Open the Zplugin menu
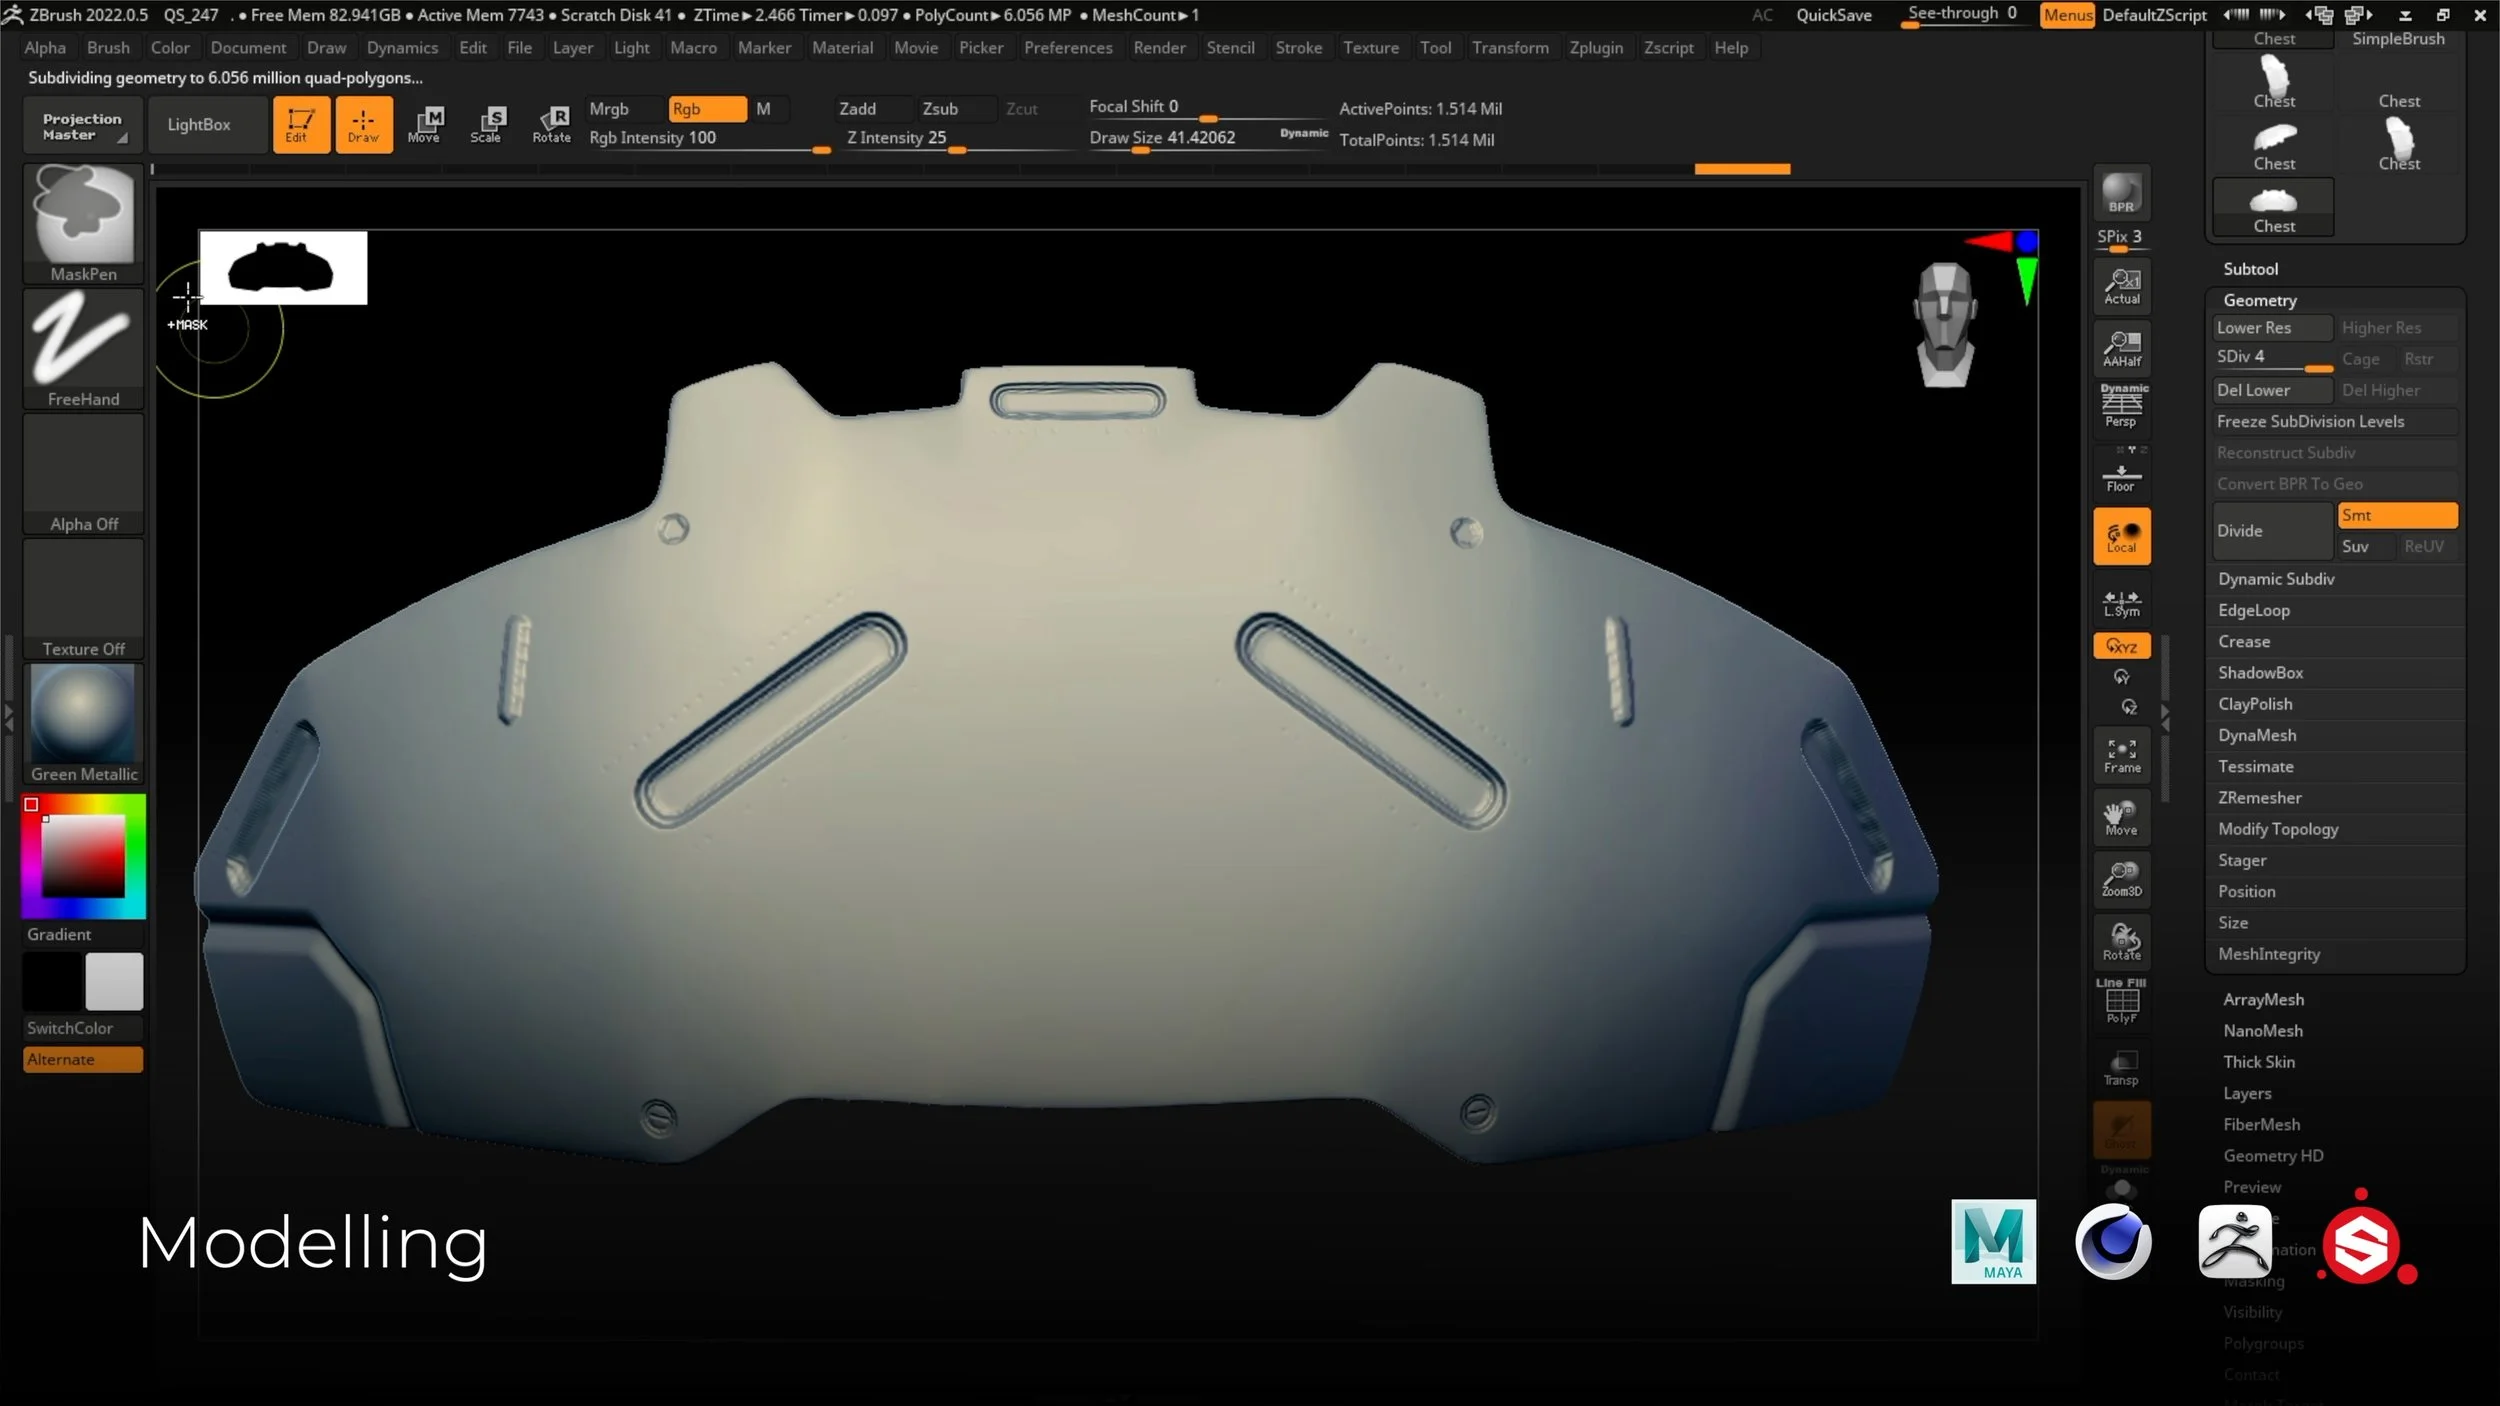Screen dimensions: 2500x1406 click(x=1596, y=47)
